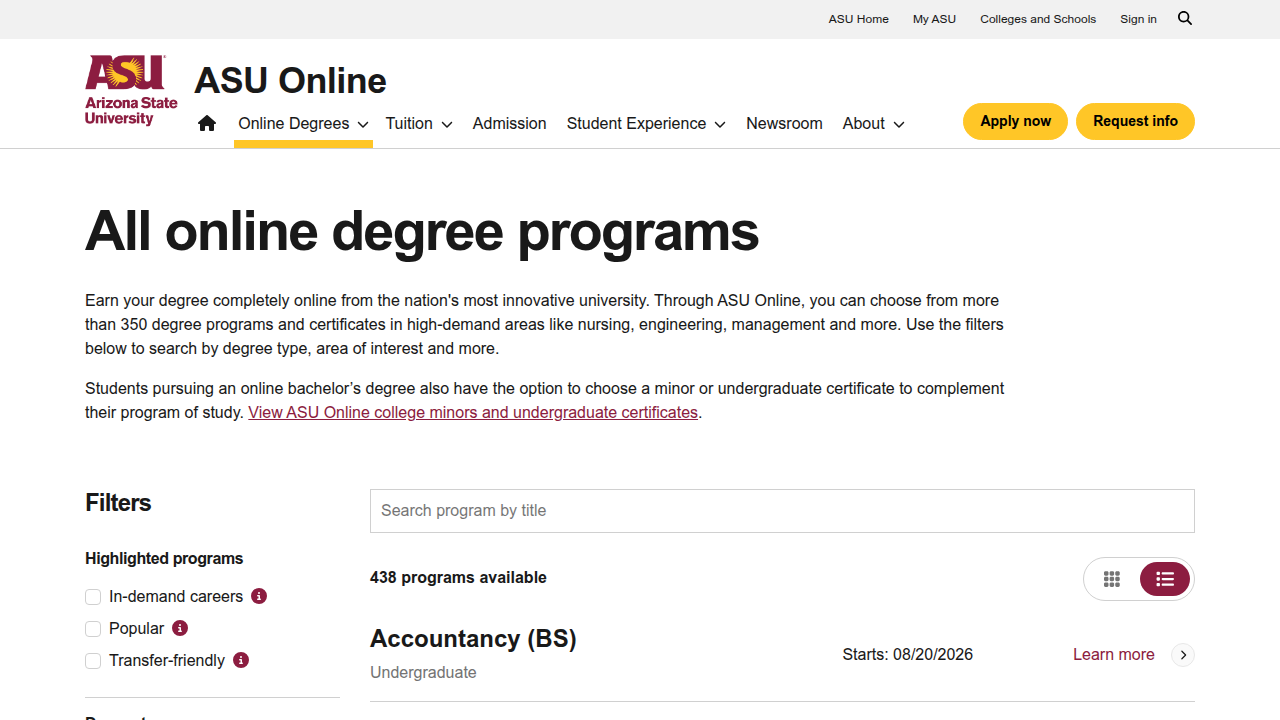The height and width of the screenshot is (720, 1280).
Task: Expand the About menu
Action: tap(873, 123)
